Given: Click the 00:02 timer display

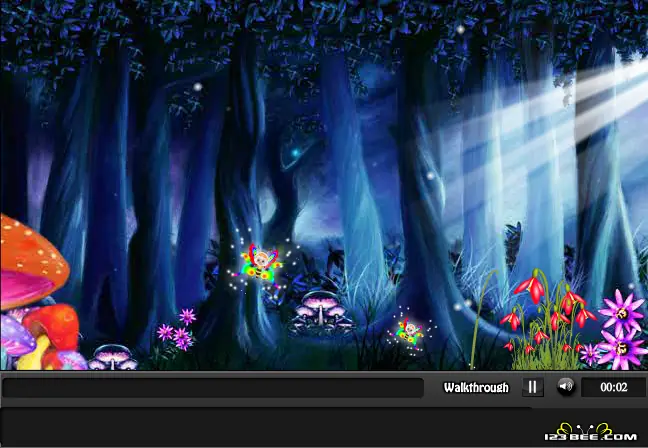Looking at the screenshot, I should point(613,387).
